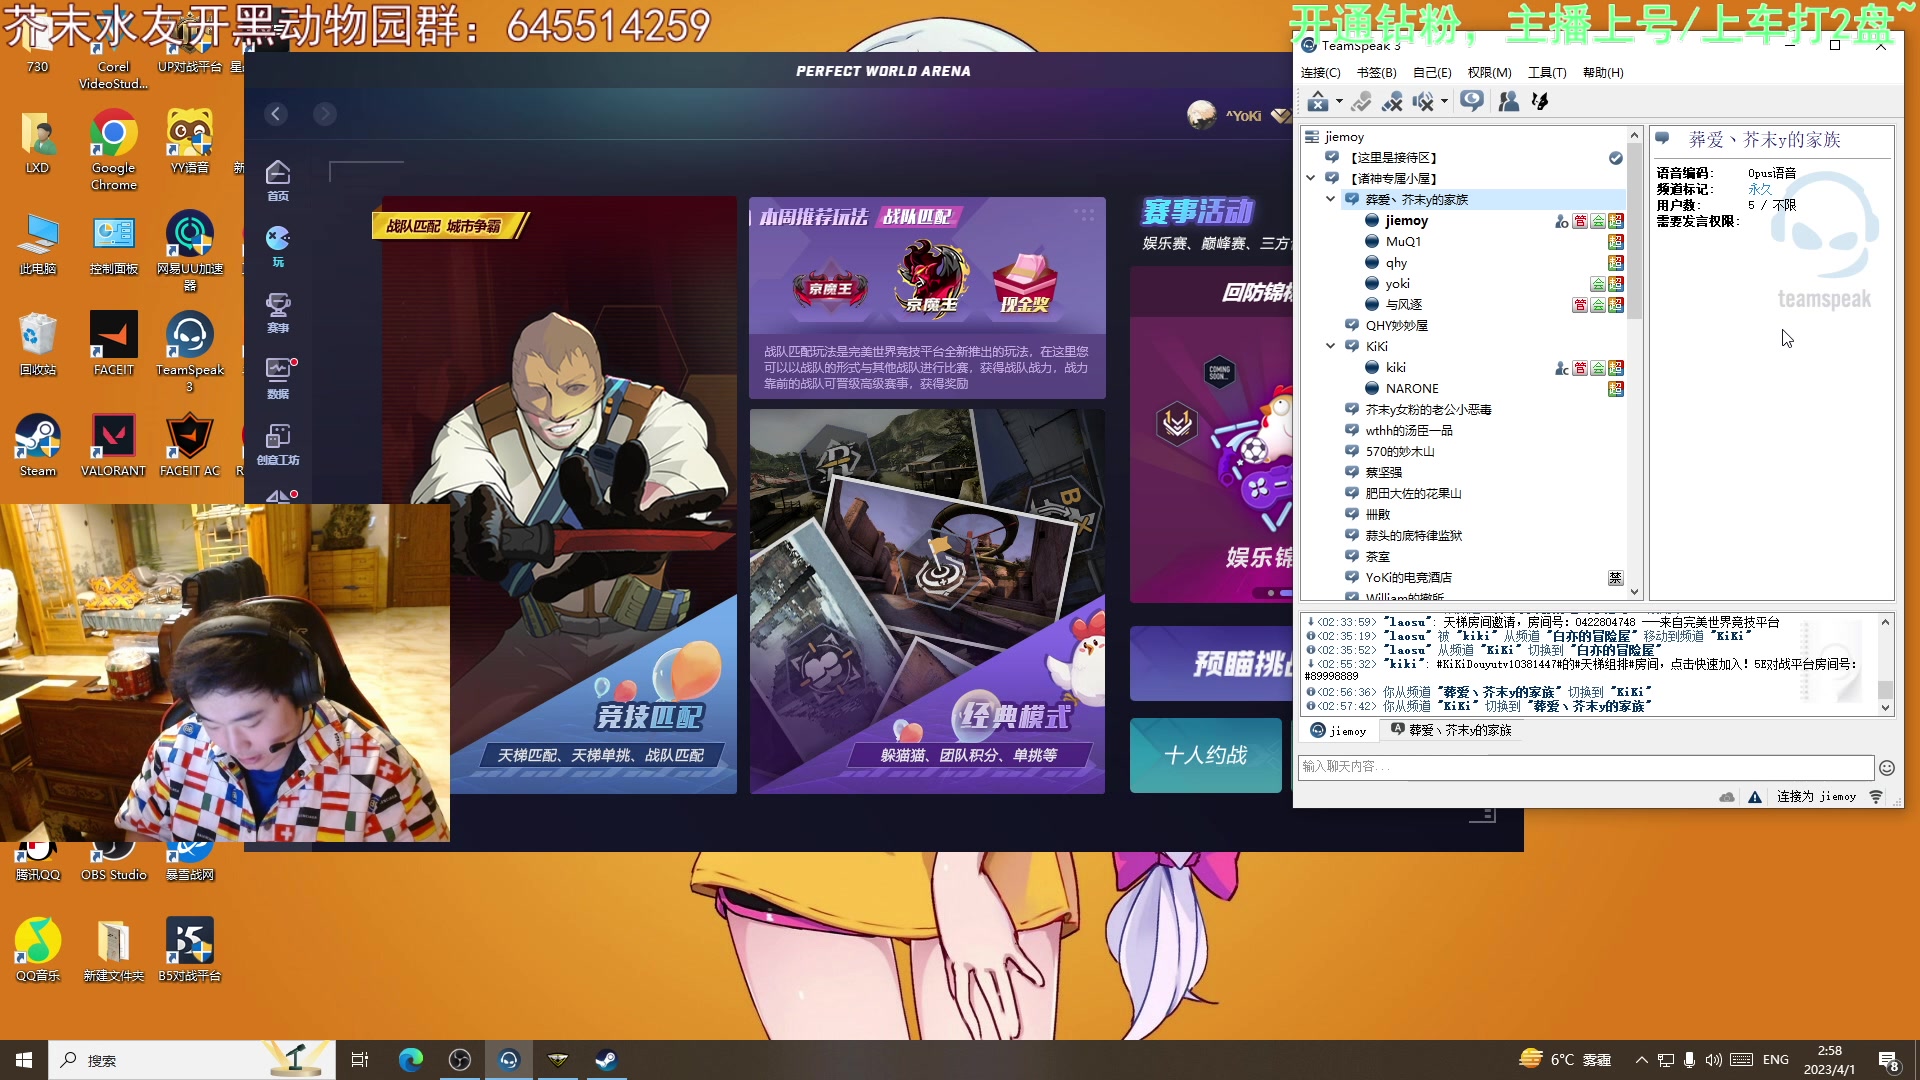Select the QHY妙妙屋 channel
This screenshot has width=1920, height=1080.
click(1396, 326)
